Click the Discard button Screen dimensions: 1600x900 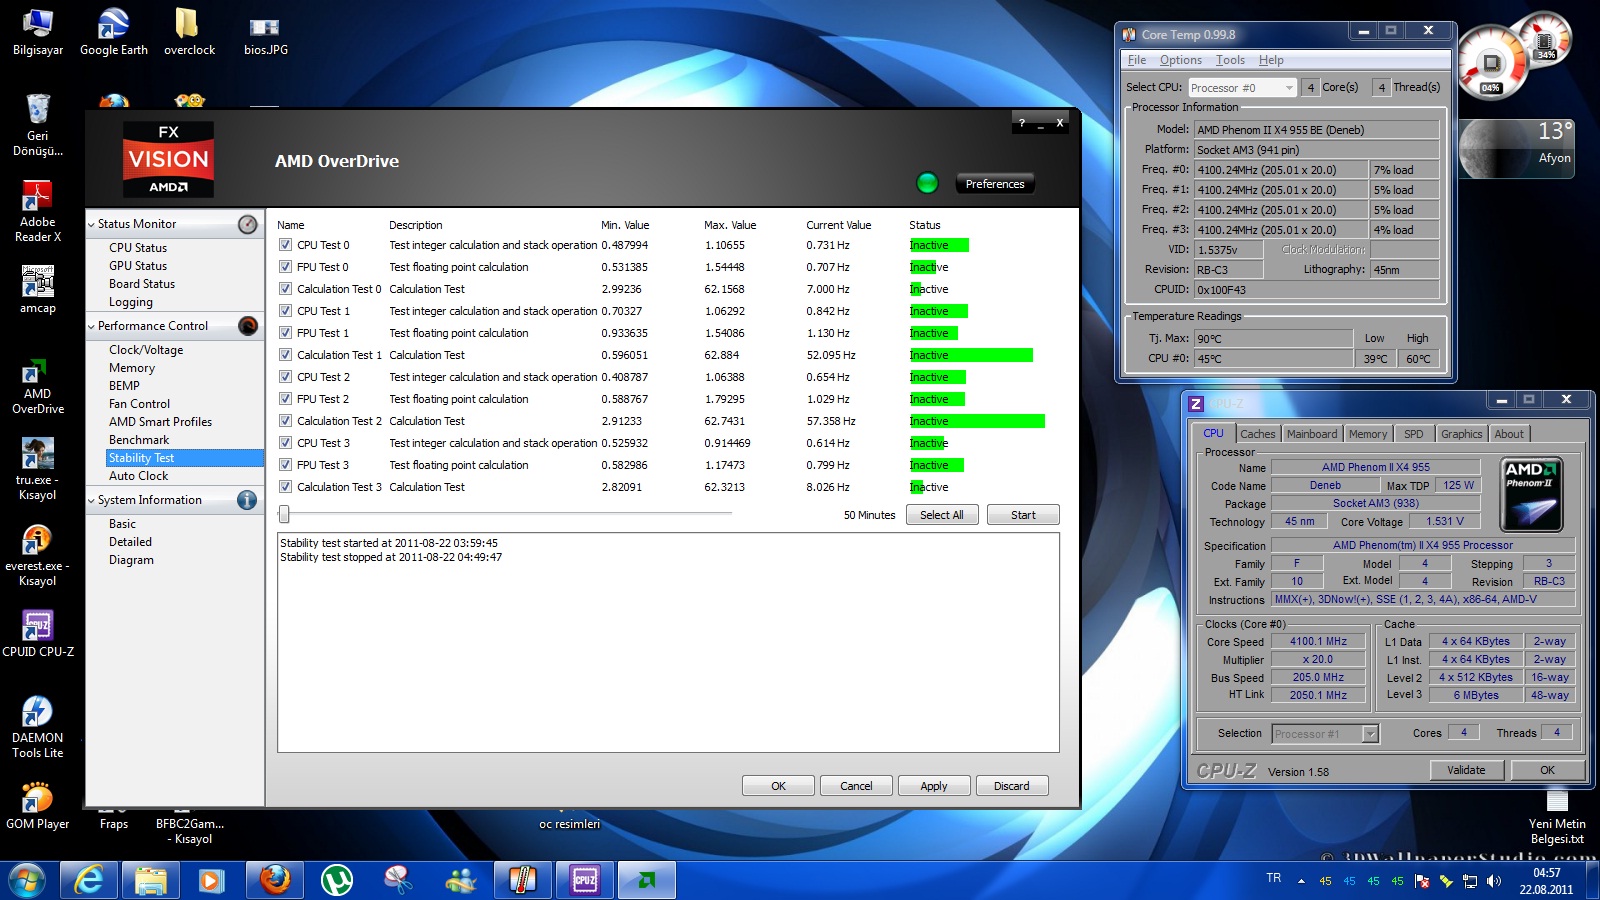pos(1011,786)
